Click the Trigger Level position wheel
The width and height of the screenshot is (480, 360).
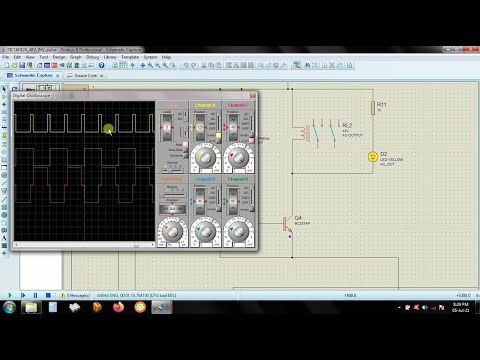(x=167, y=127)
